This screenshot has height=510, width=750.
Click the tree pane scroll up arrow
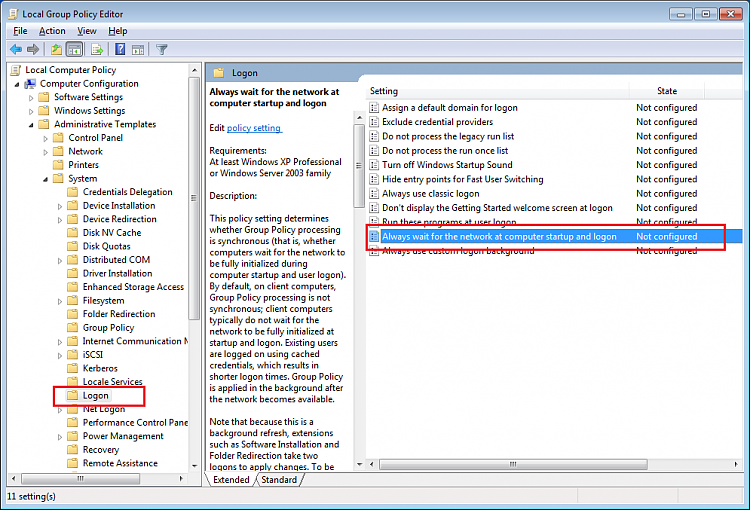click(x=194, y=70)
